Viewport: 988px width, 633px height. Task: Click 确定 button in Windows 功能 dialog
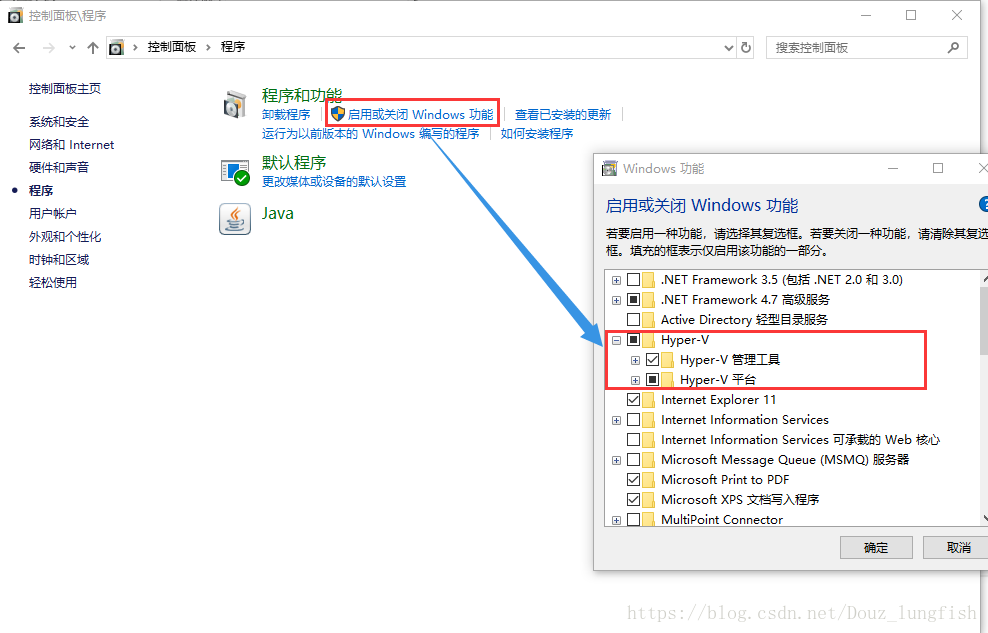pos(876,547)
